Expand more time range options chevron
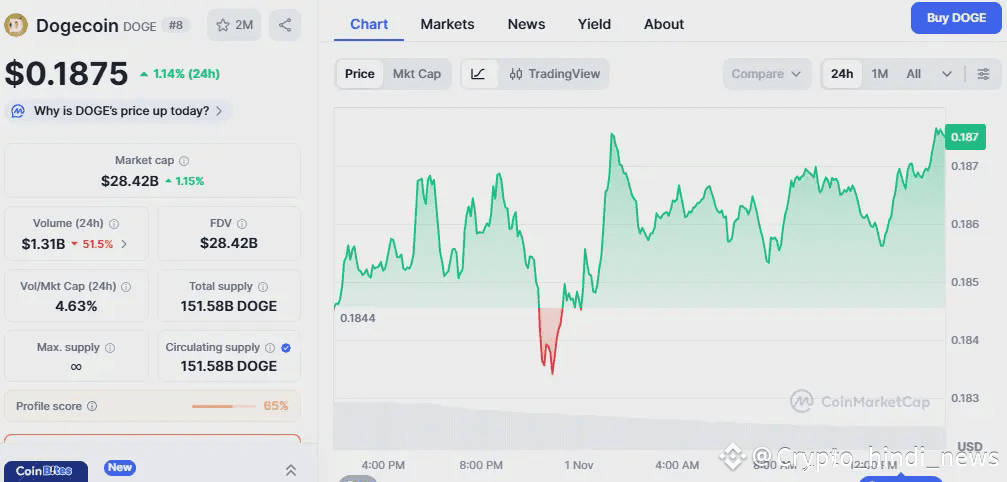This screenshot has width=1007, height=482. pyautogui.click(x=947, y=74)
